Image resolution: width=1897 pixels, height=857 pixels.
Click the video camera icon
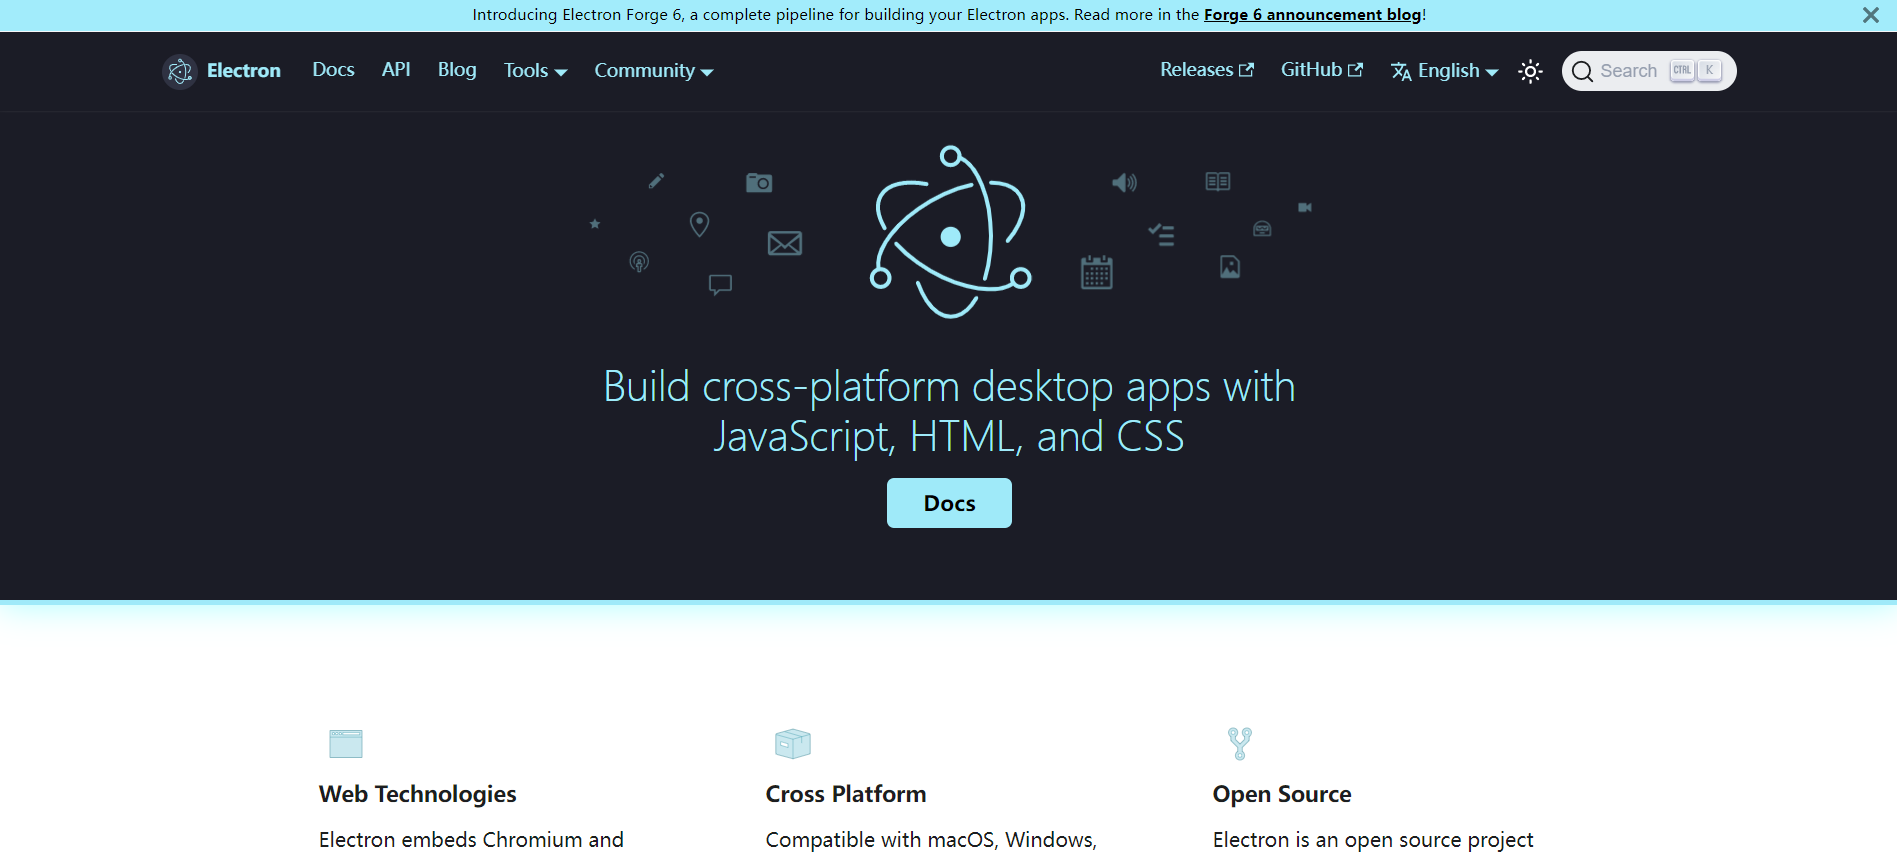coord(1305,207)
